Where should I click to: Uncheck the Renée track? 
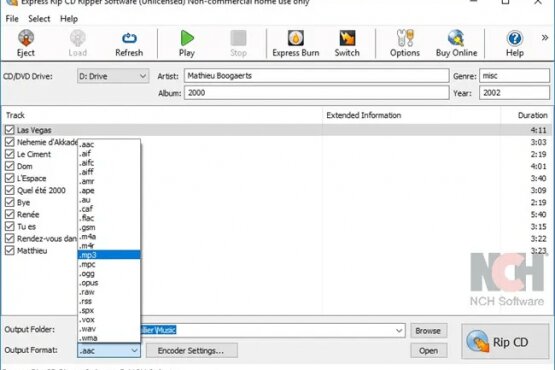click(x=10, y=214)
